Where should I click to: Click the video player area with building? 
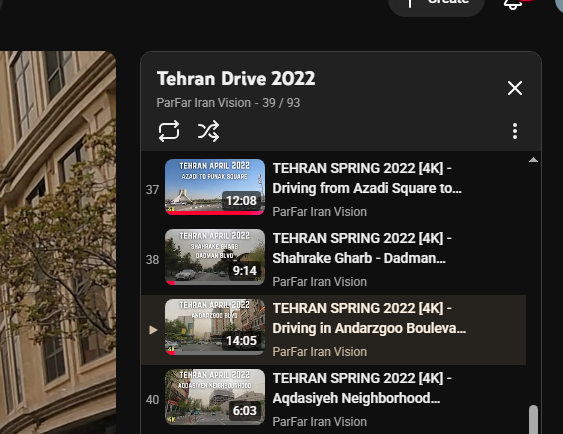tap(57, 242)
